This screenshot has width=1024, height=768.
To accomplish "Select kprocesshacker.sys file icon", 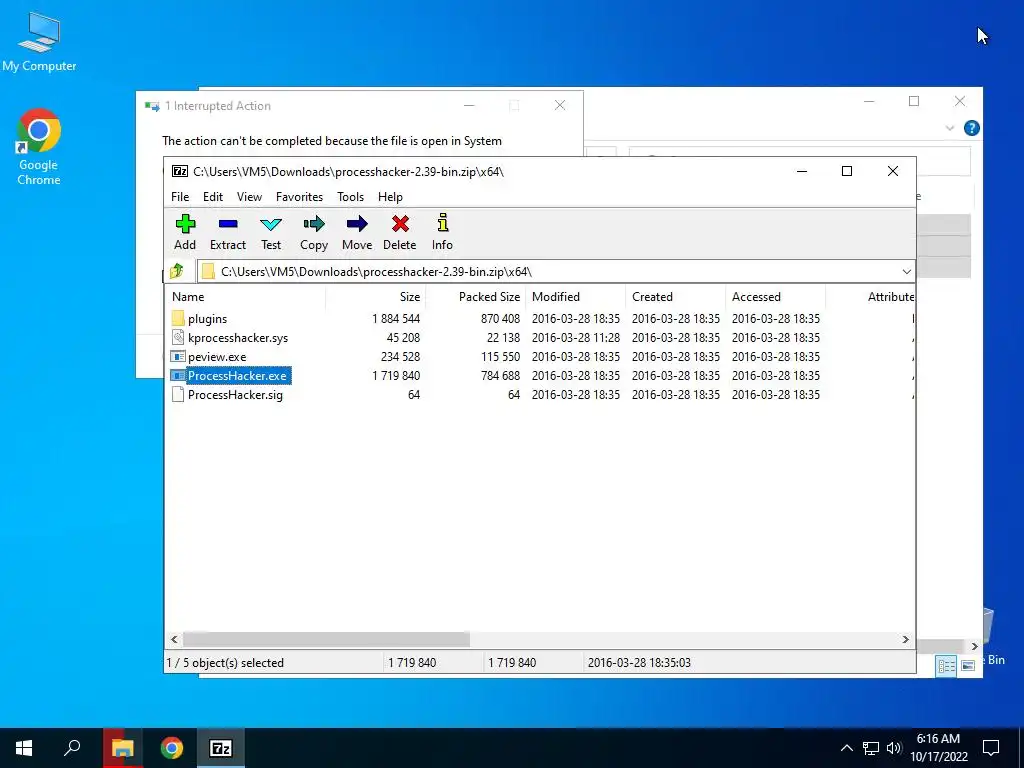I will coord(178,338).
